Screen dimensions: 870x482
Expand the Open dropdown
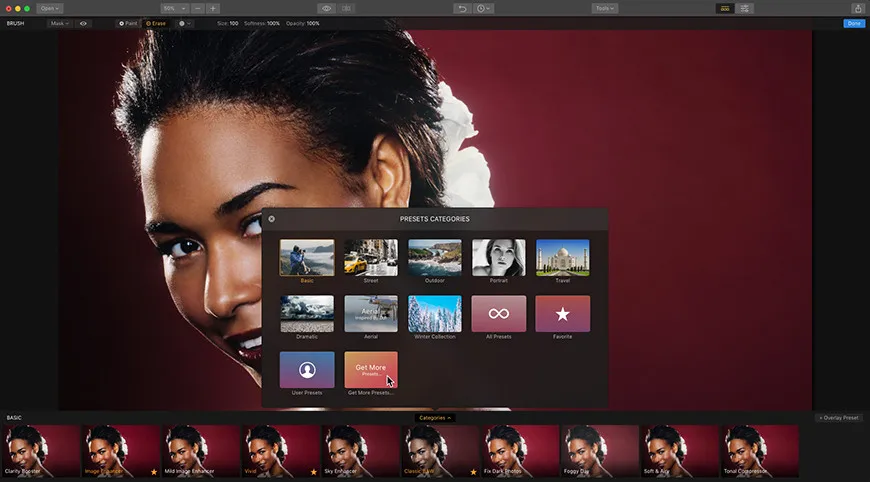point(49,8)
